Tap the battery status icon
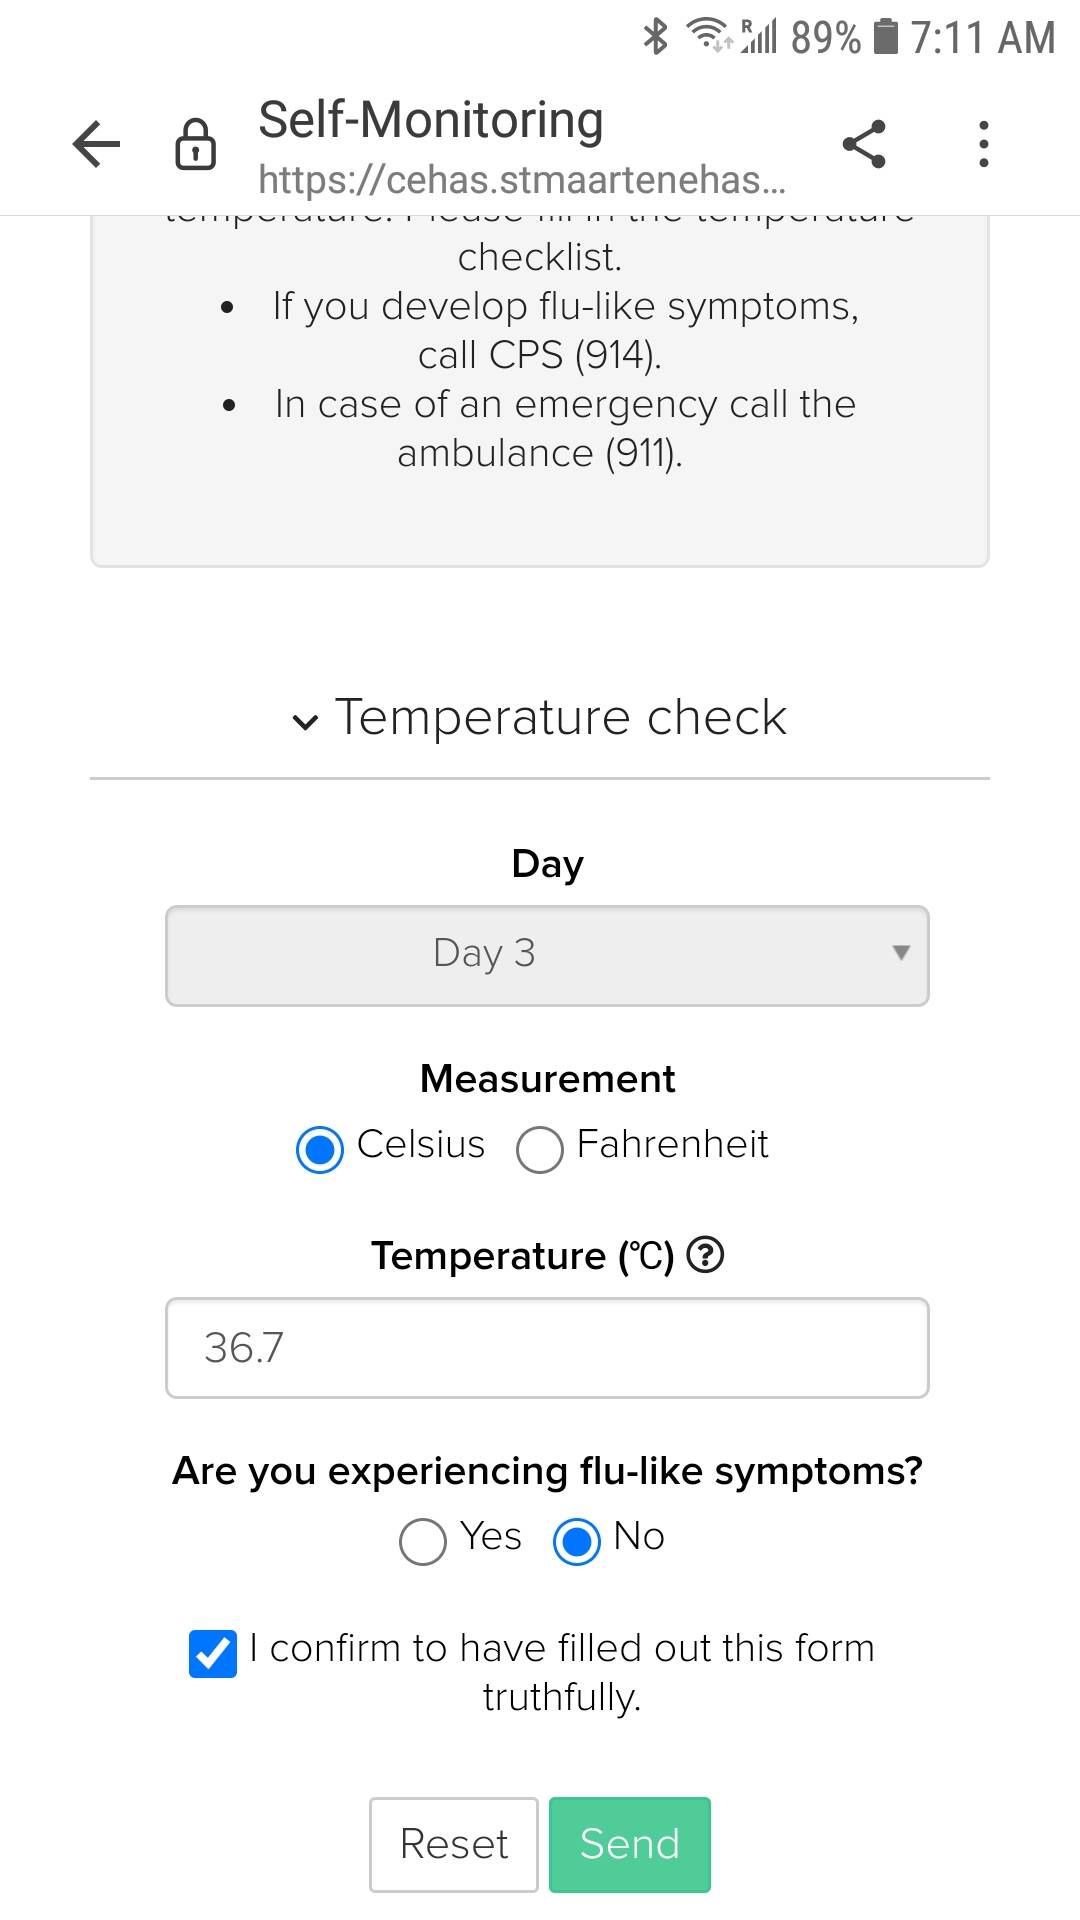 [886, 37]
